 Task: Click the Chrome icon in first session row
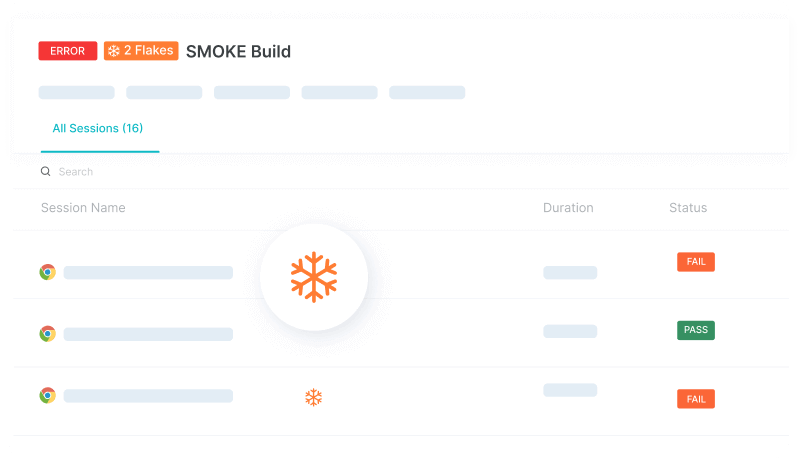[47, 272]
